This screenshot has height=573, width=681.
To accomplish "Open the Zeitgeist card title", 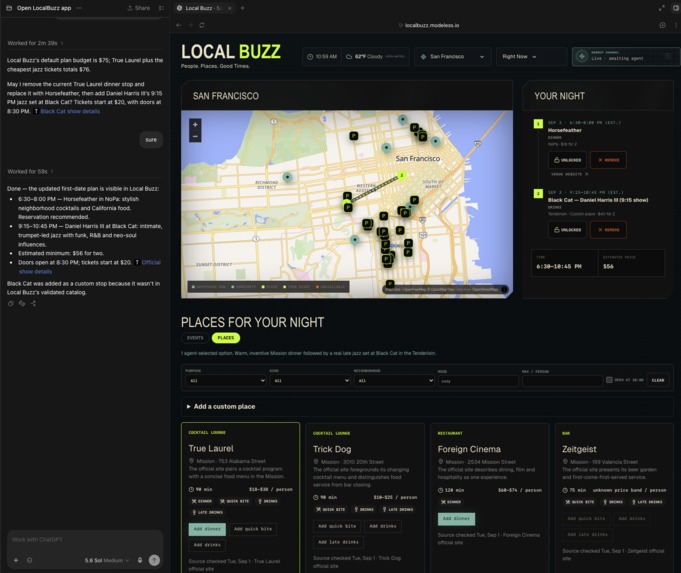I will click(579, 449).
